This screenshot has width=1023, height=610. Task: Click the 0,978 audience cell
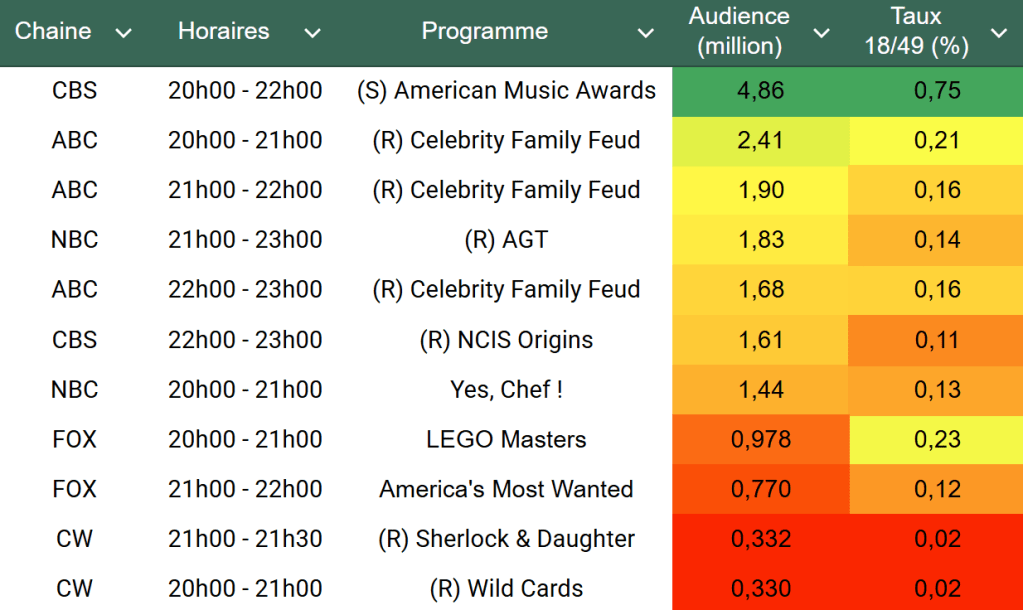760,439
